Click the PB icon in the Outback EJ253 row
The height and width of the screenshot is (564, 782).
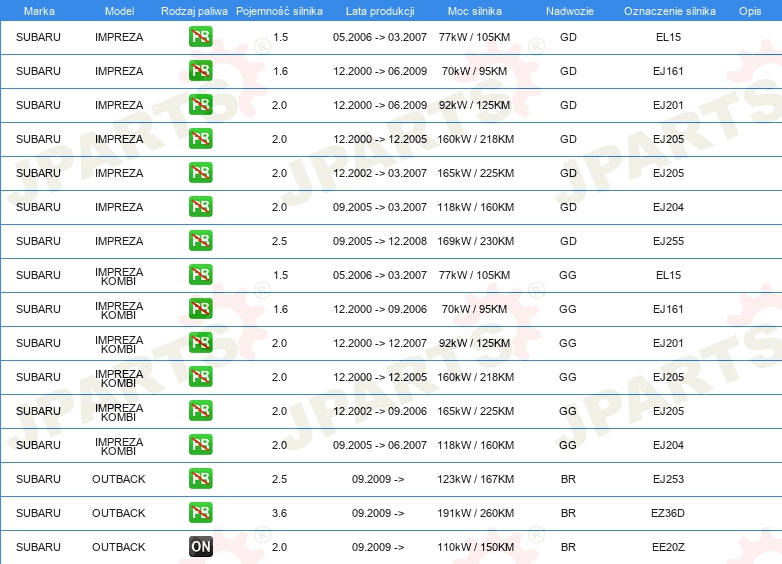pyautogui.click(x=200, y=479)
